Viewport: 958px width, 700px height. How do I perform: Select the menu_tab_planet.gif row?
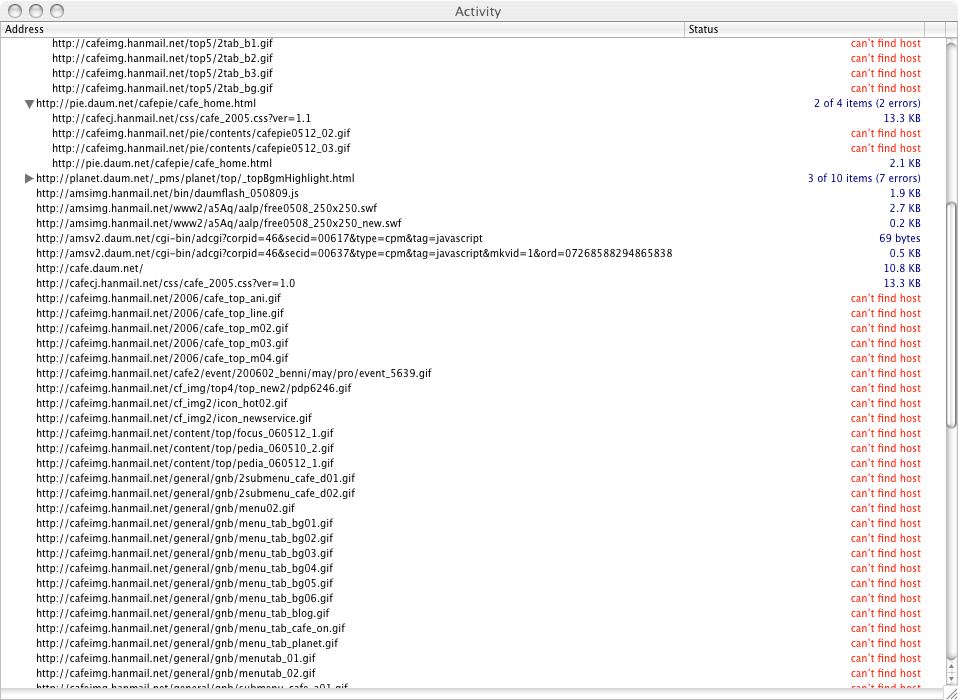coord(473,643)
